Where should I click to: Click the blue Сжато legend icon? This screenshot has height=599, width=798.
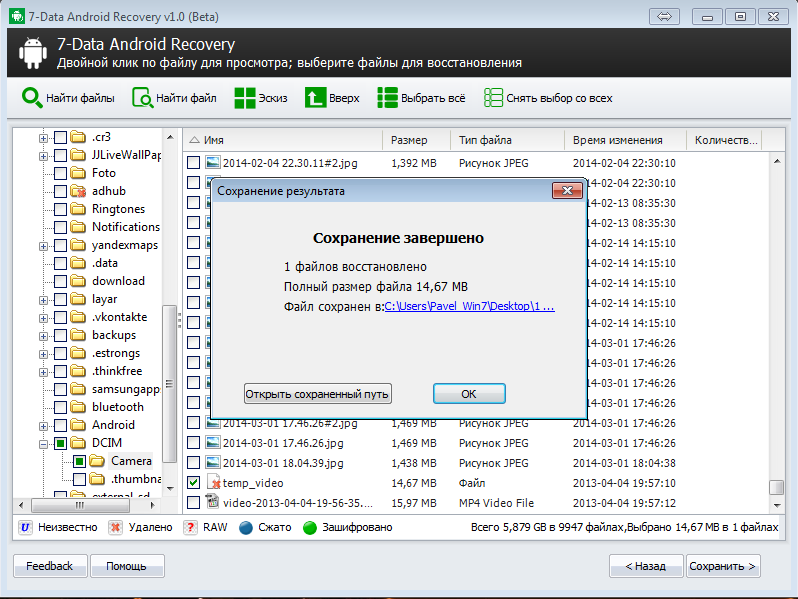pos(246,527)
